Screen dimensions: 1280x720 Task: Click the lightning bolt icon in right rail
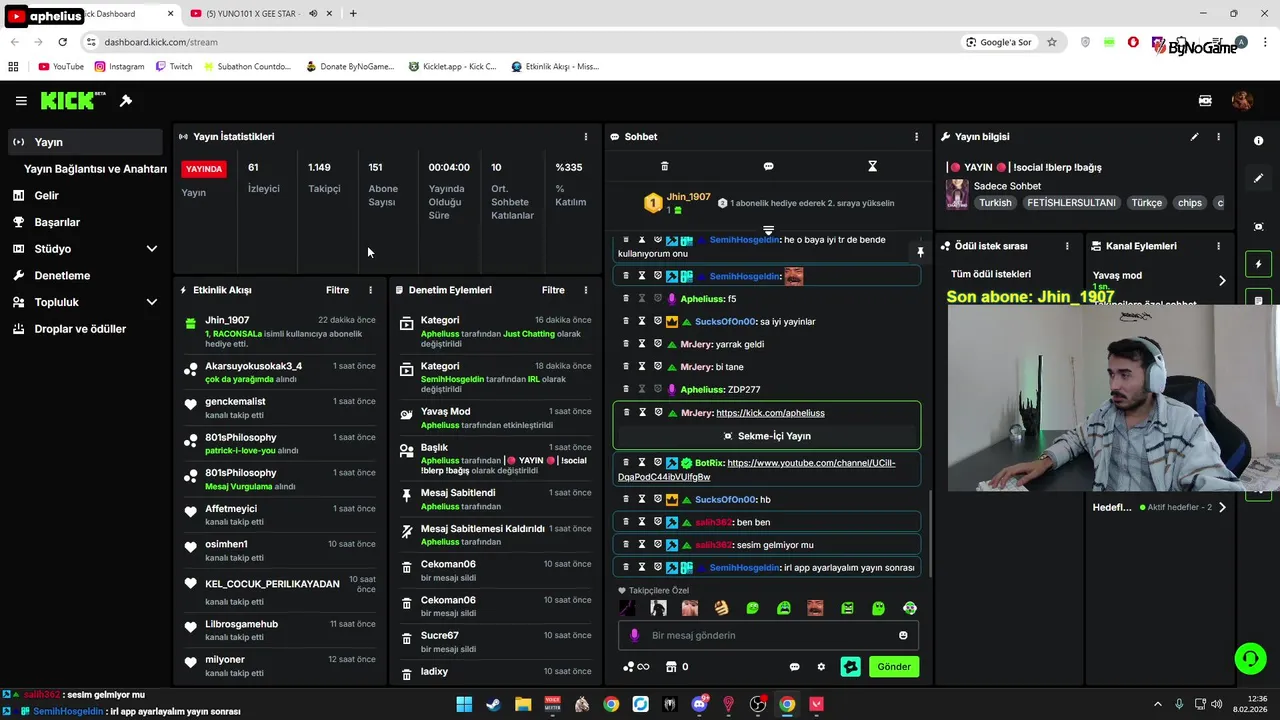[1258, 265]
